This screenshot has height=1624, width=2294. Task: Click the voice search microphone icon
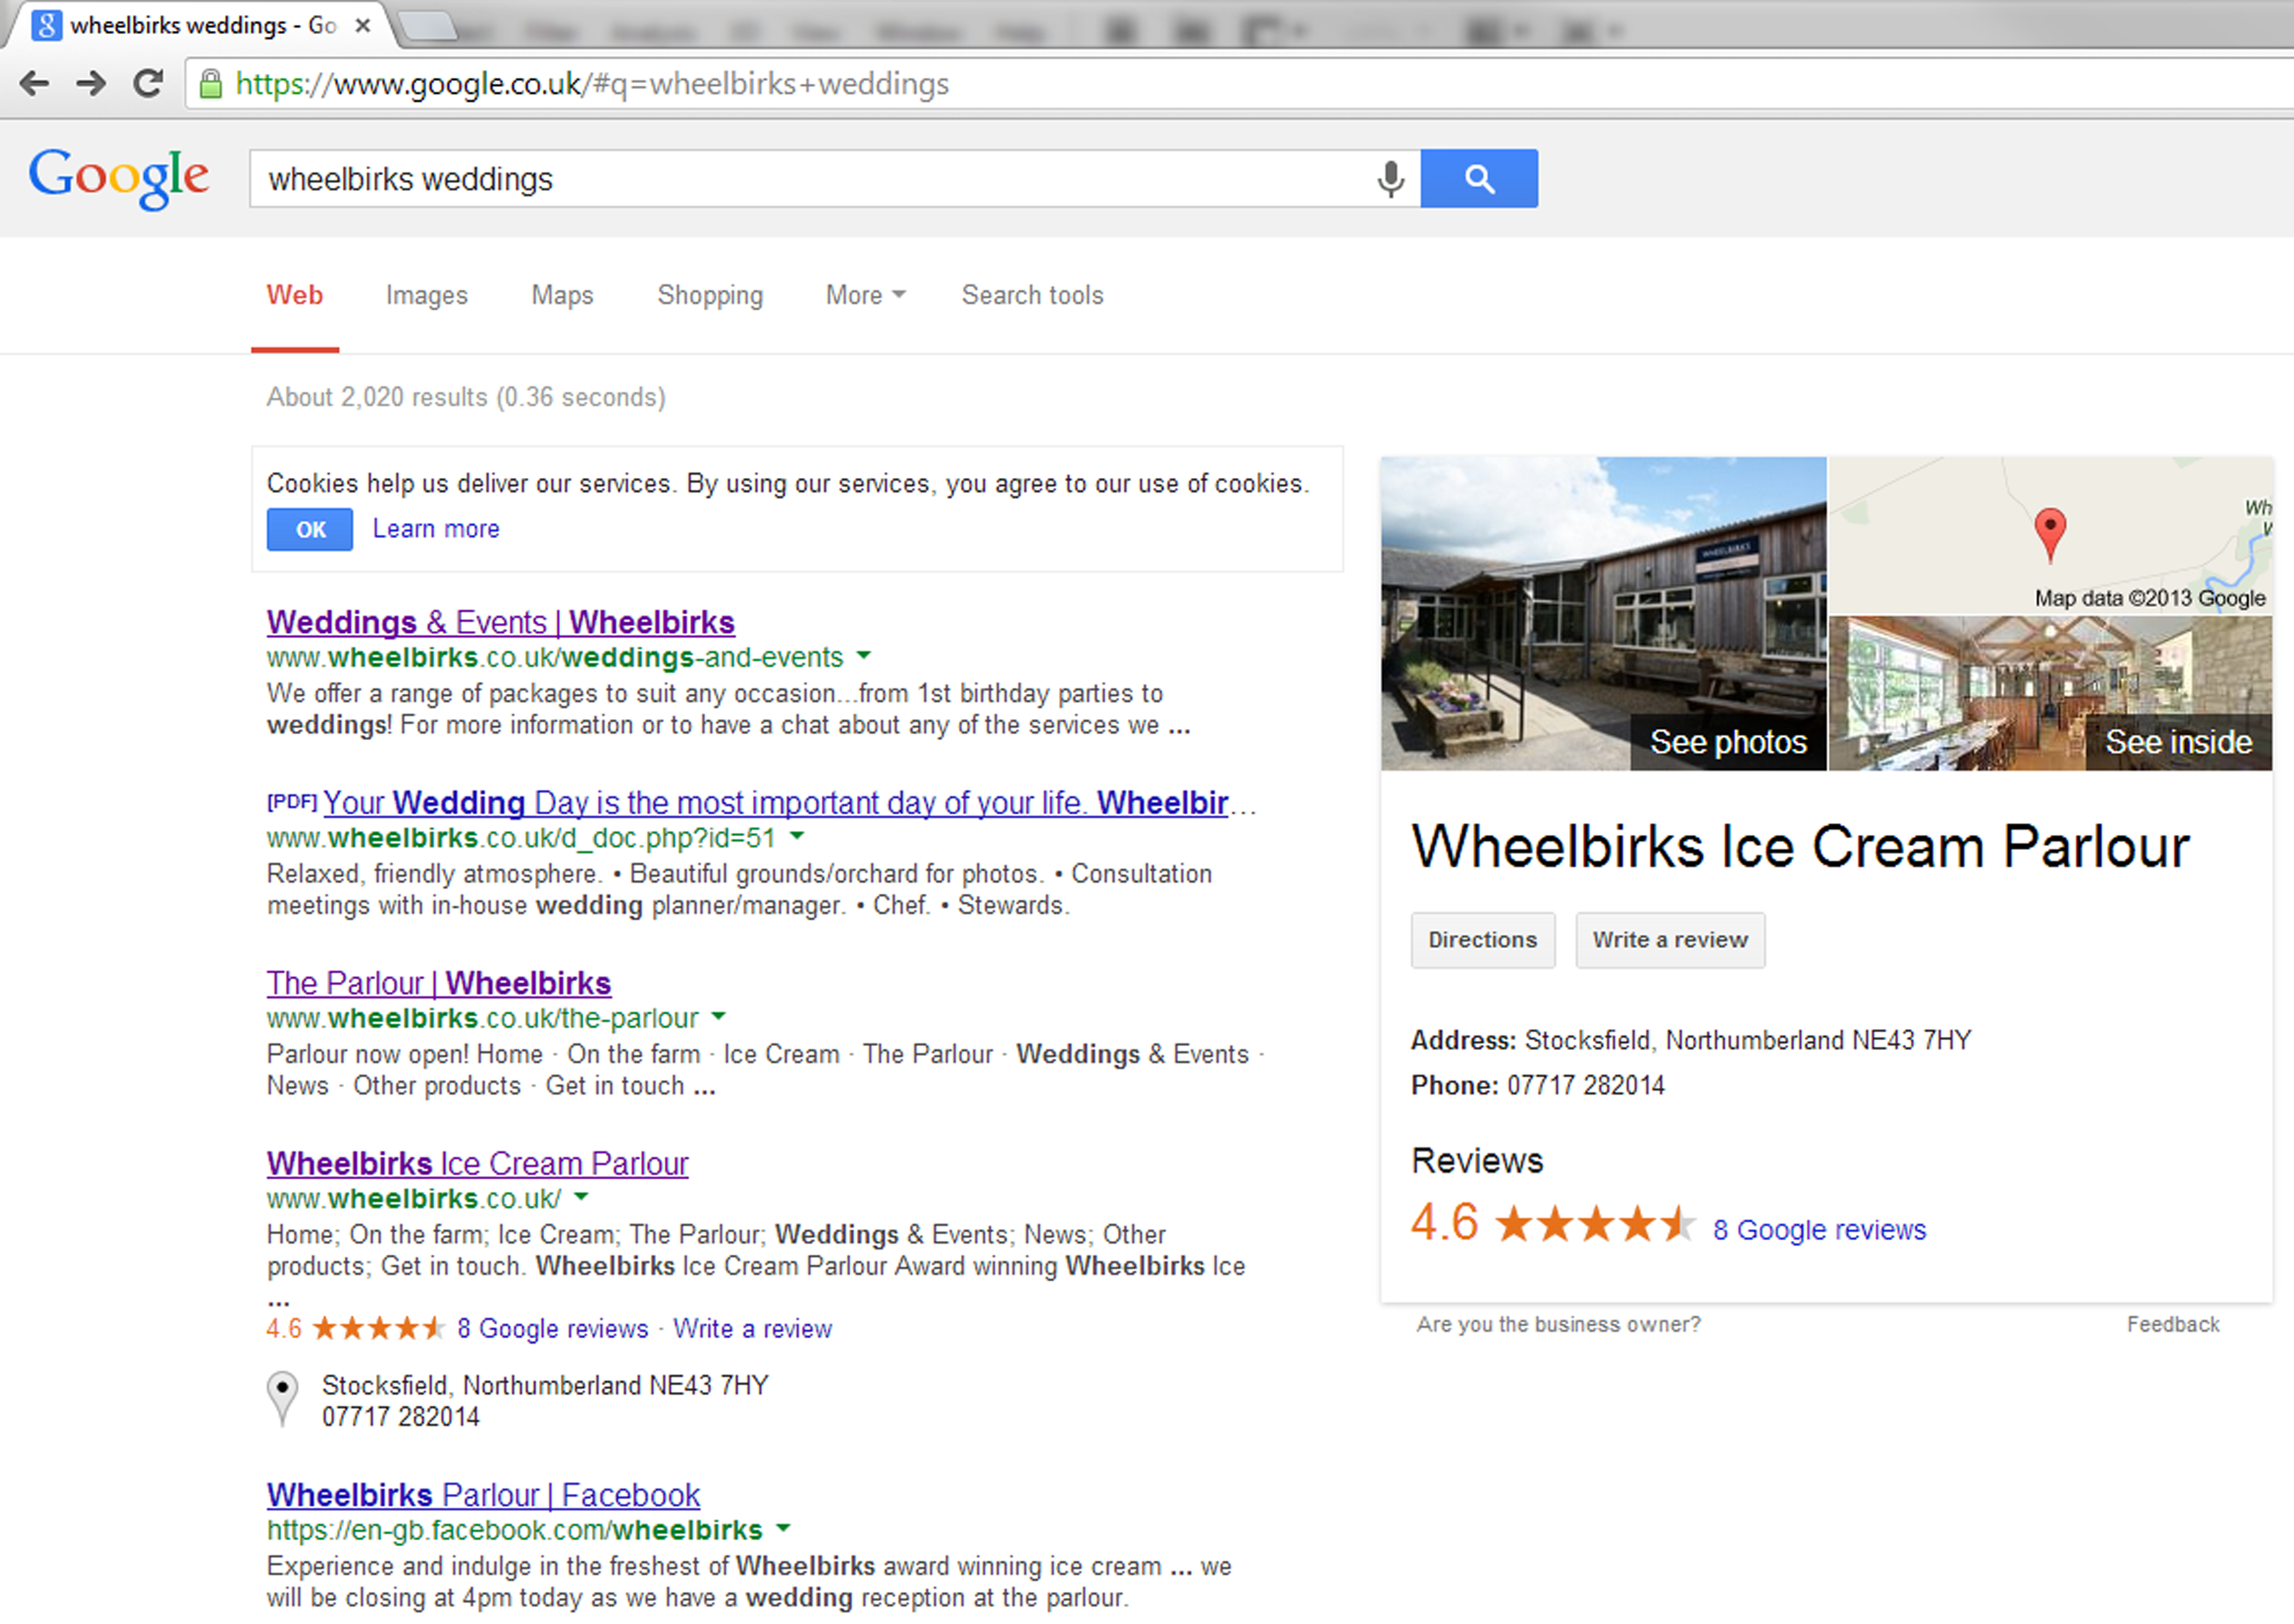(1390, 179)
